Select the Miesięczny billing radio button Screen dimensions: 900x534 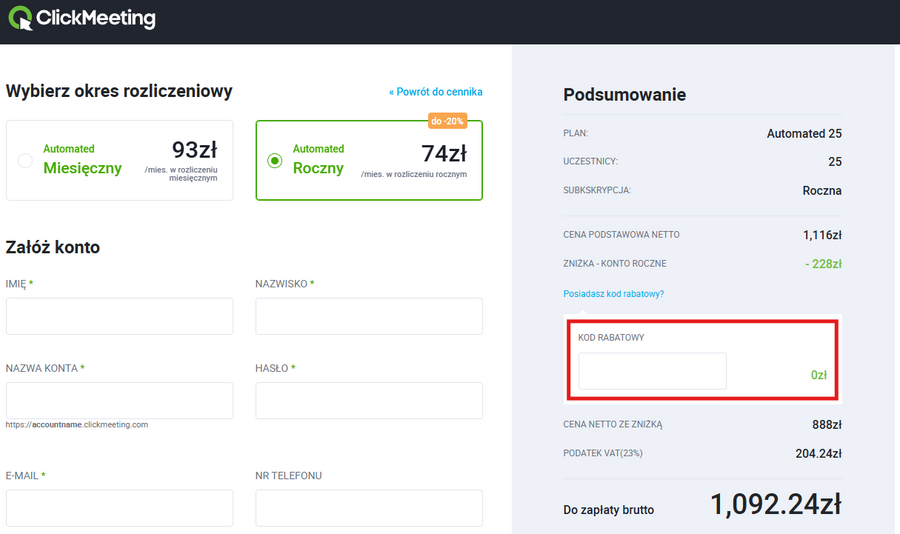pyautogui.click(x=25, y=160)
